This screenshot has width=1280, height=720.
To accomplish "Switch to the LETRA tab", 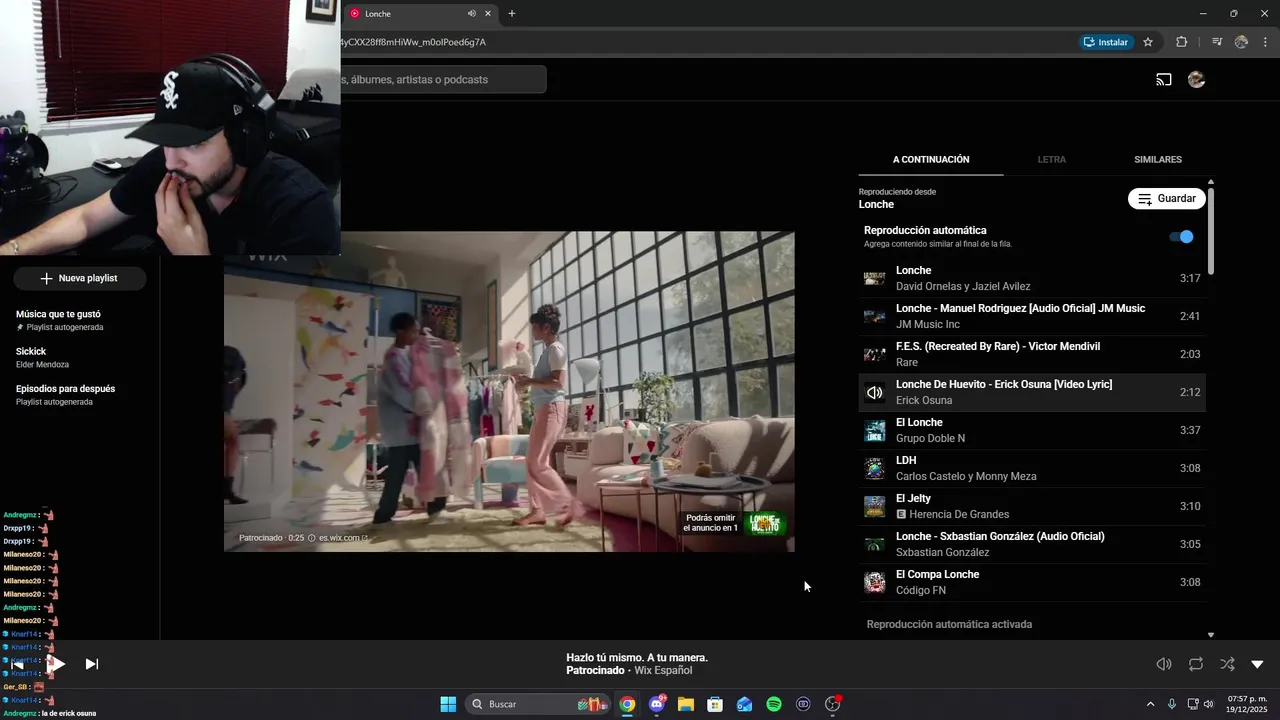I will point(1051,159).
